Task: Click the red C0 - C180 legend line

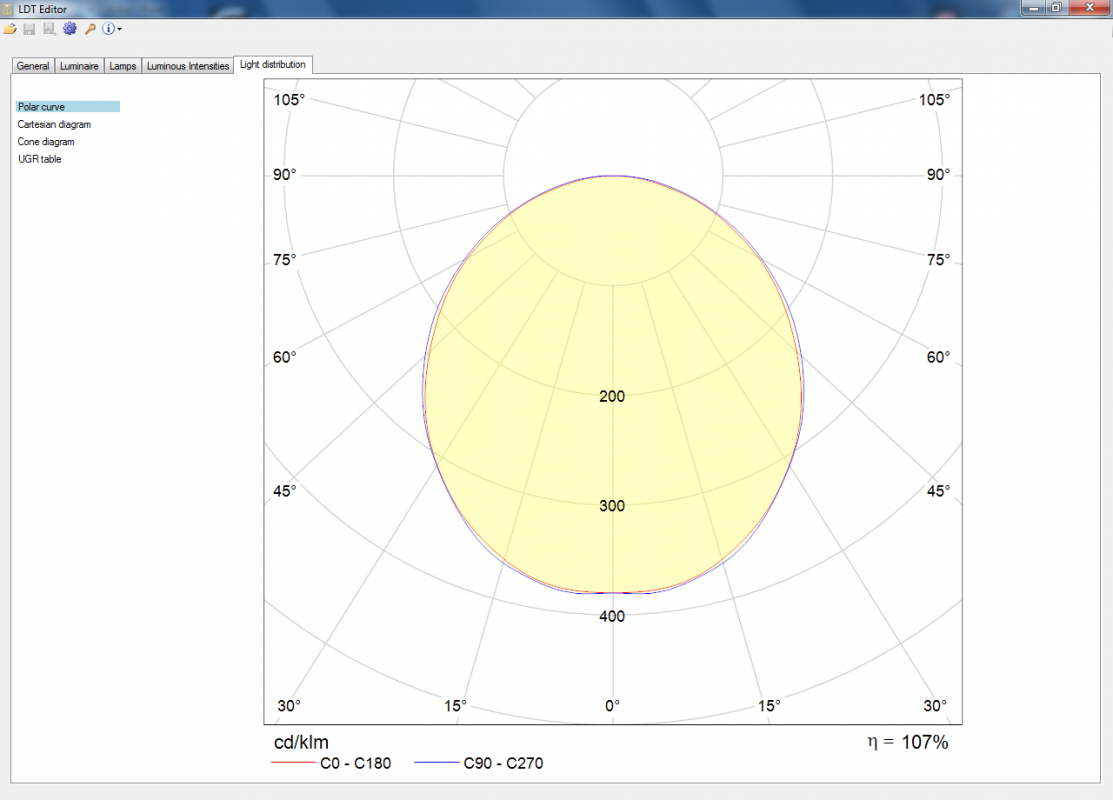Action: [x=293, y=763]
